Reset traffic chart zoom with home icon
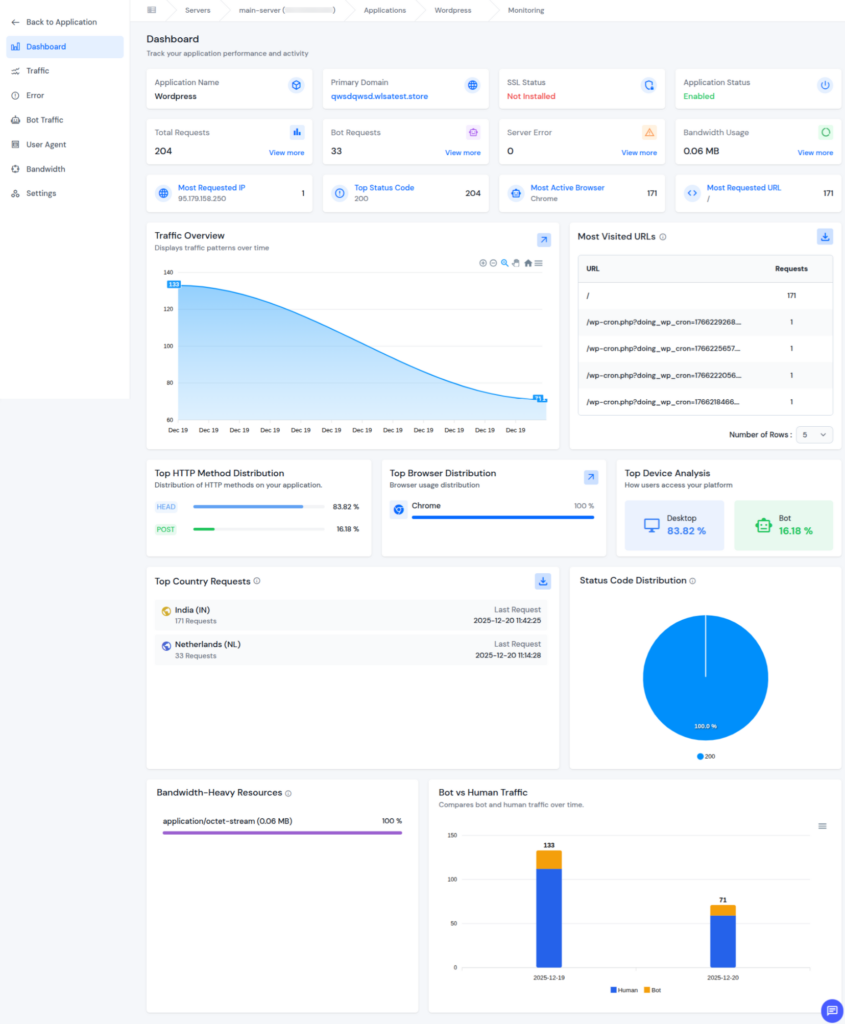The height and width of the screenshot is (1024, 845). pos(528,263)
